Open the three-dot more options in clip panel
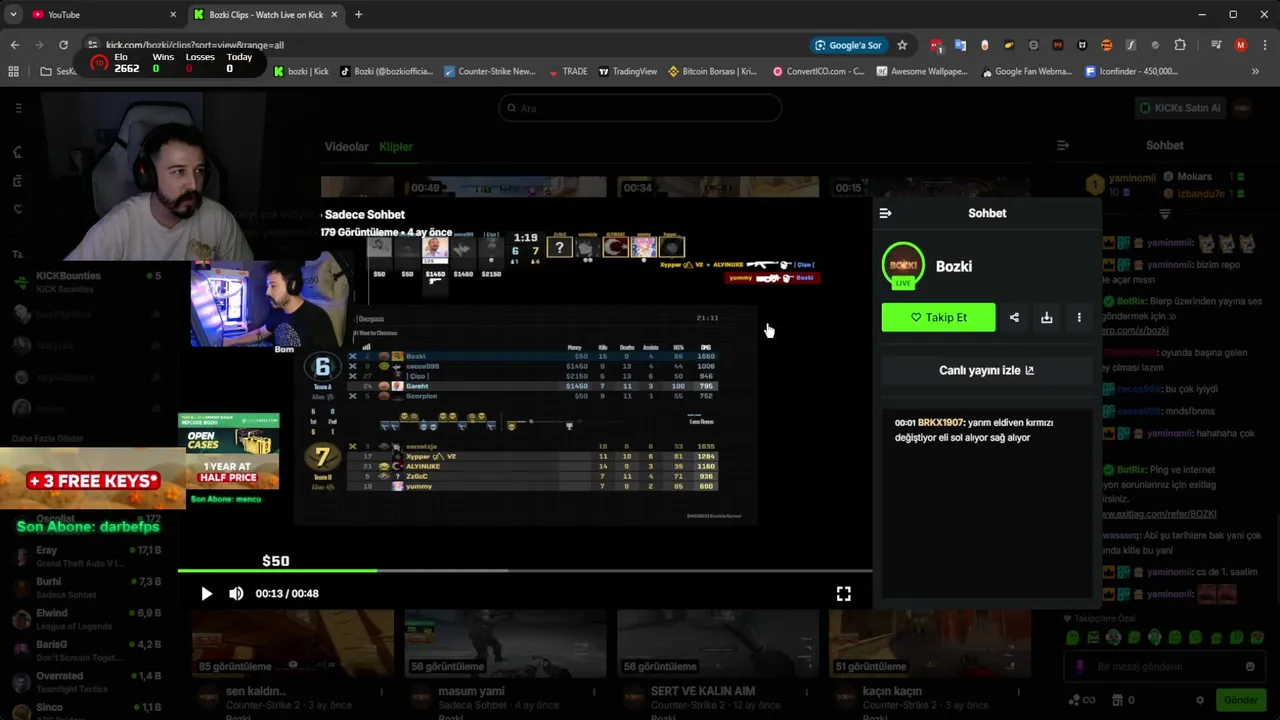The width and height of the screenshot is (1280, 720). pos(1079,317)
